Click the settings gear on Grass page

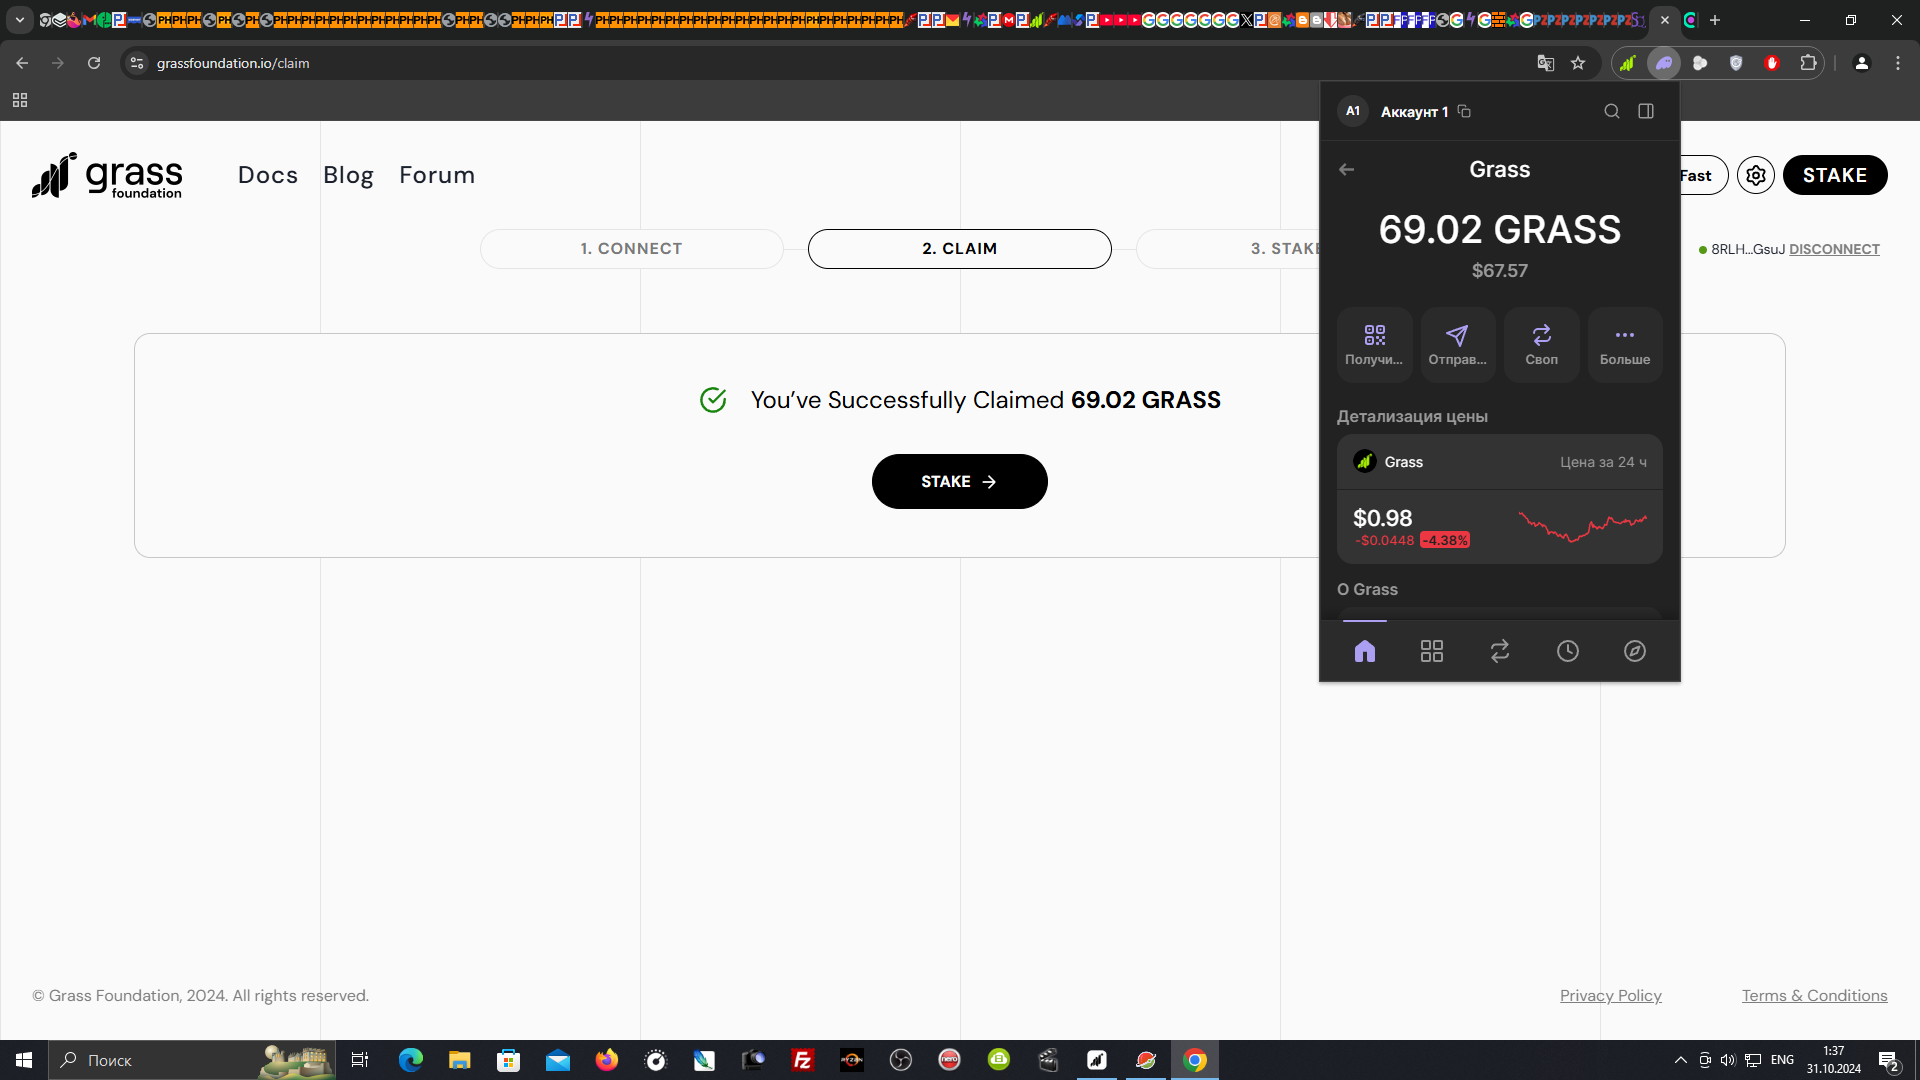coord(1756,175)
